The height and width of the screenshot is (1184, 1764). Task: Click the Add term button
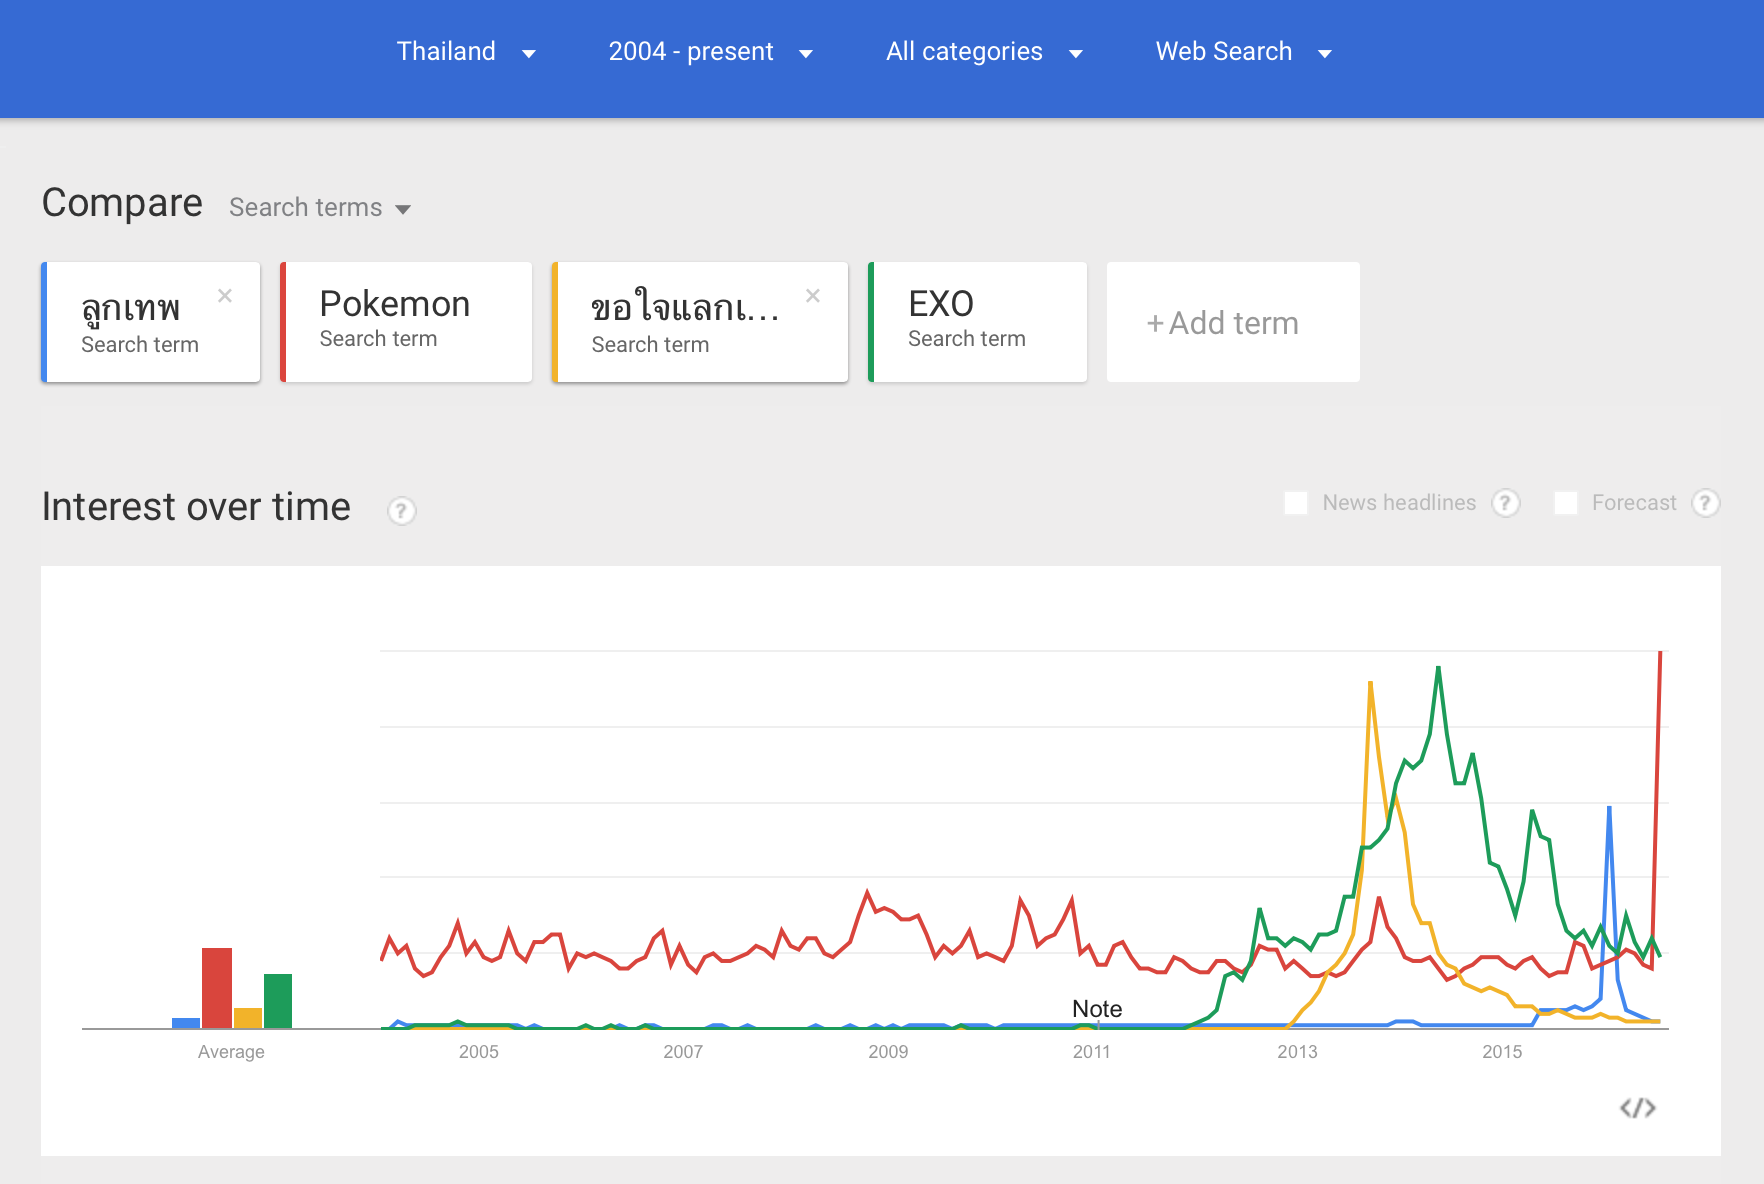point(1232,323)
